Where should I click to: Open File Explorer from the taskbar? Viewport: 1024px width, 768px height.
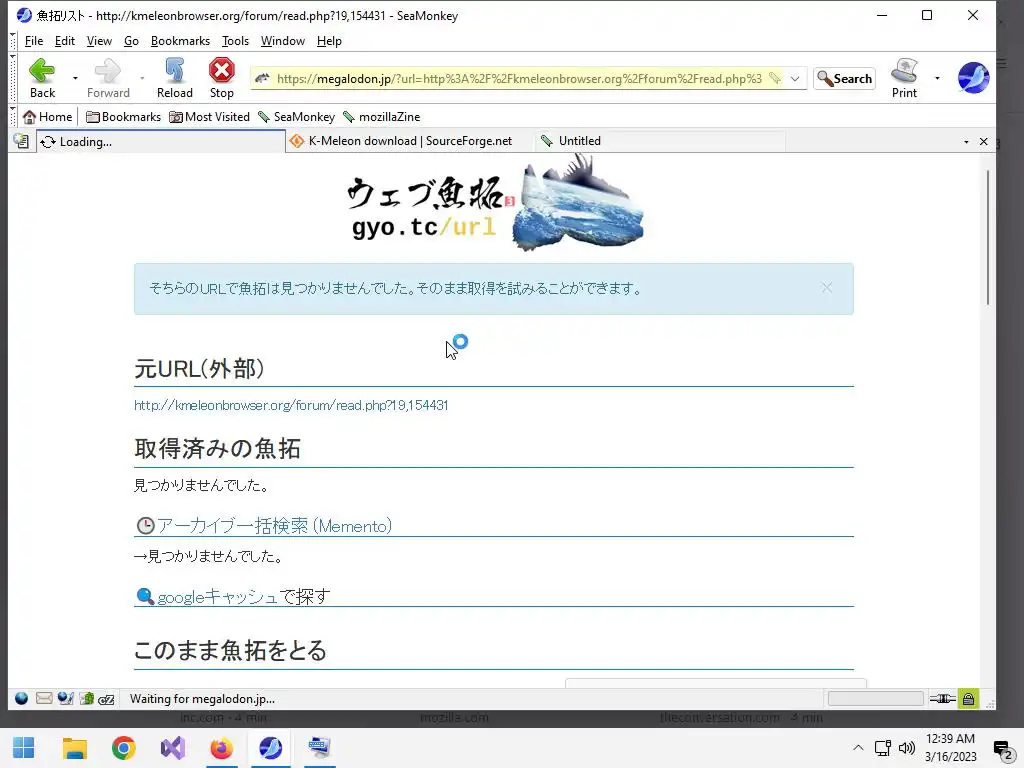point(74,748)
